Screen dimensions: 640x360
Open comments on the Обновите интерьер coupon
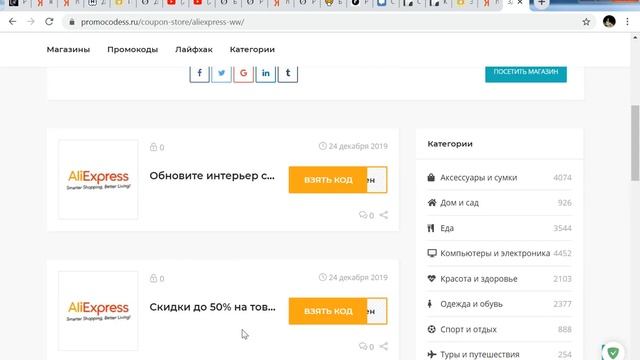(x=366, y=215)
